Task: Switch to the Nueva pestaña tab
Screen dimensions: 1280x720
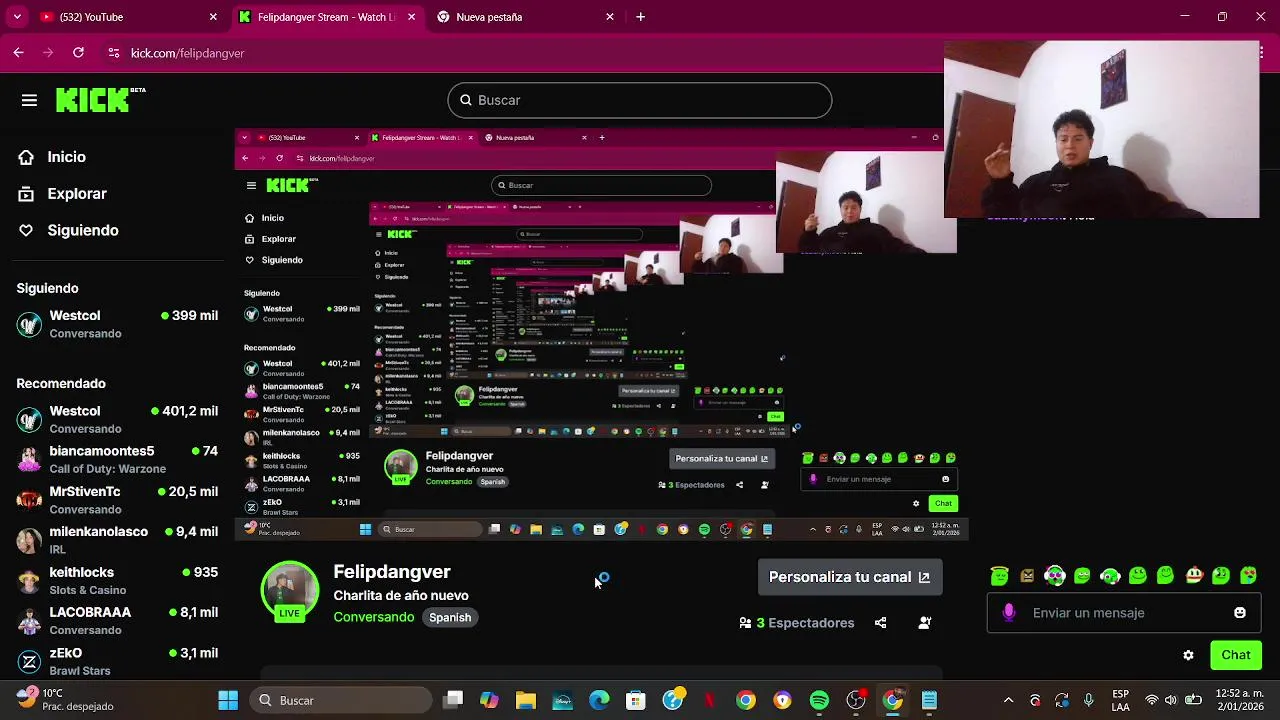Action: point(526,17)
